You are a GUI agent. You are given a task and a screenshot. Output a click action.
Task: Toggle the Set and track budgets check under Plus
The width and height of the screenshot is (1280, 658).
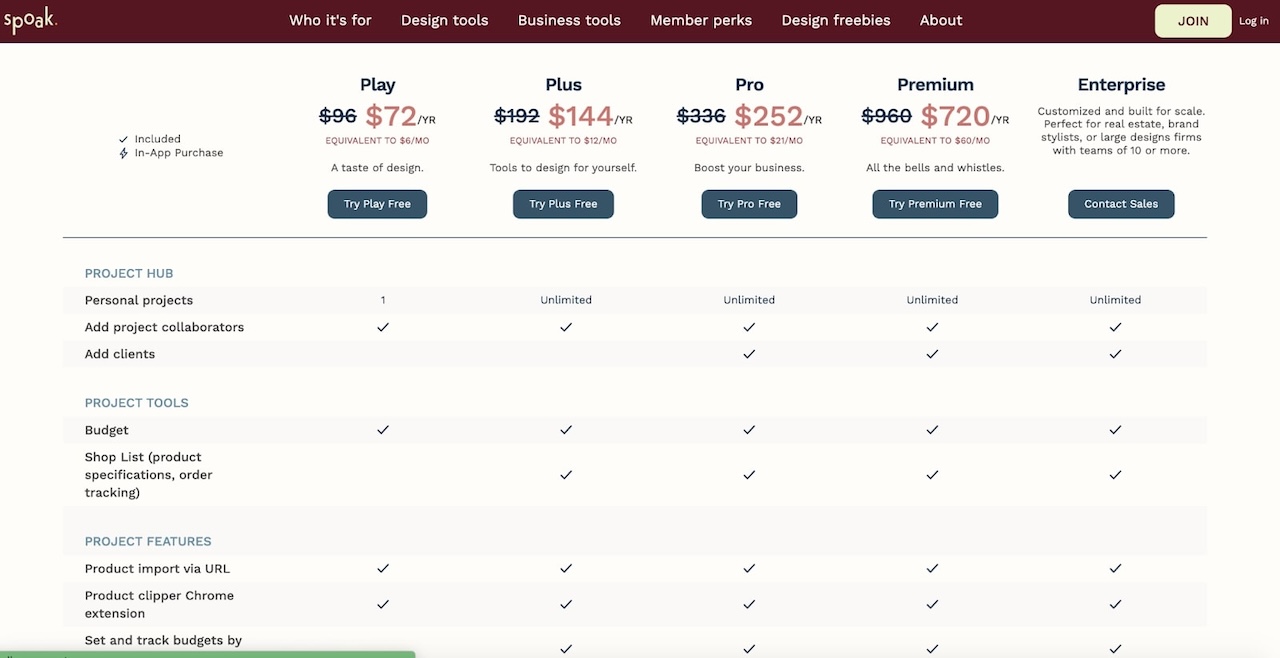[x=565, y=648]
